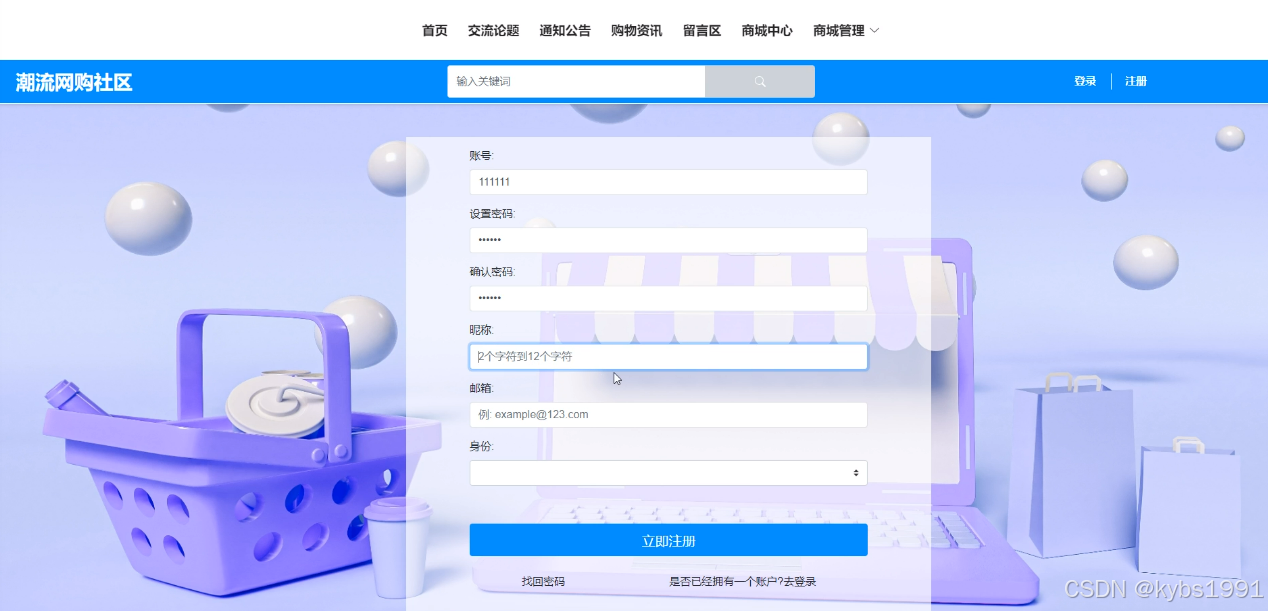This screenshot has height=611, width=1268.
Task: Open the 留言区 navigation item
Action: click(x=702, y=31)
